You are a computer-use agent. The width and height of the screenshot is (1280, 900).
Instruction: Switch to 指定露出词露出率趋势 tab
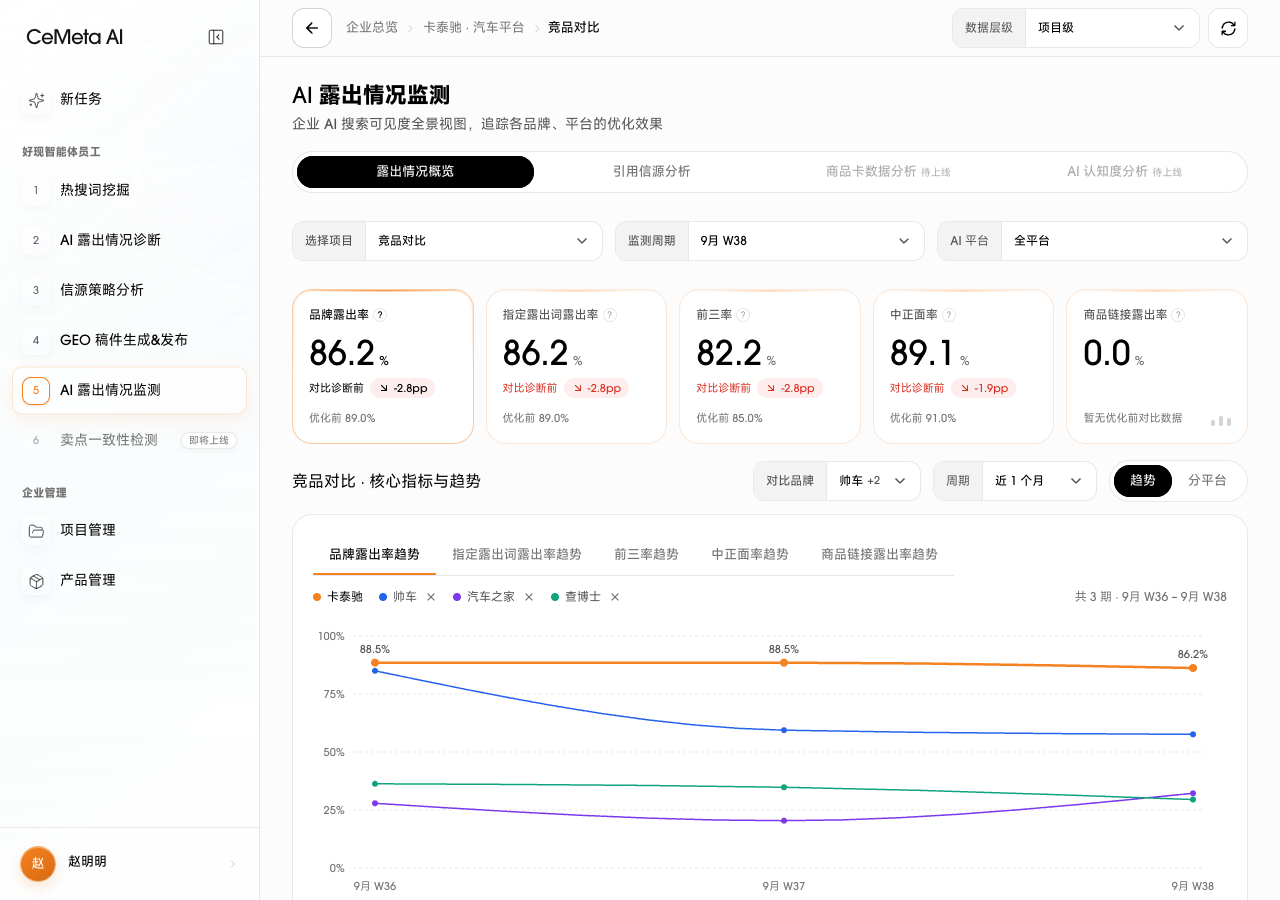517,554
